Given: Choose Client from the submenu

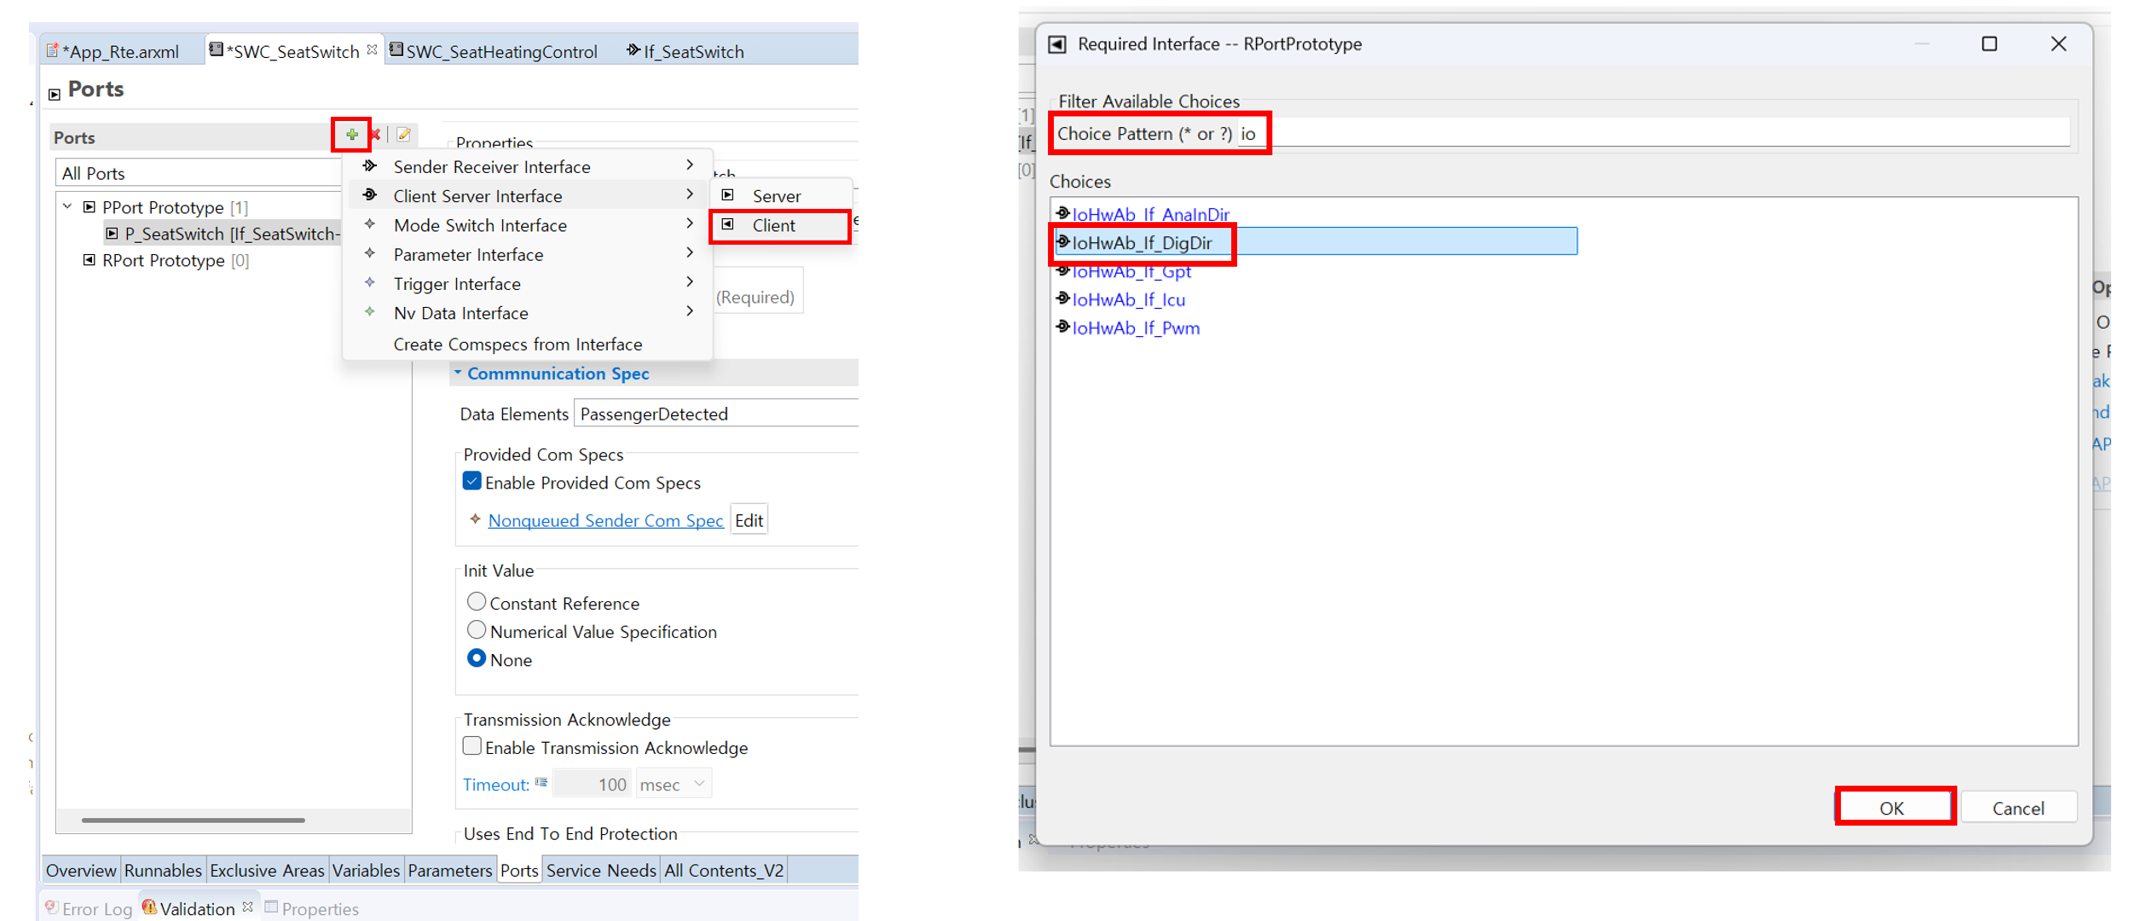Looking at the screenshot, I should 774,226.
